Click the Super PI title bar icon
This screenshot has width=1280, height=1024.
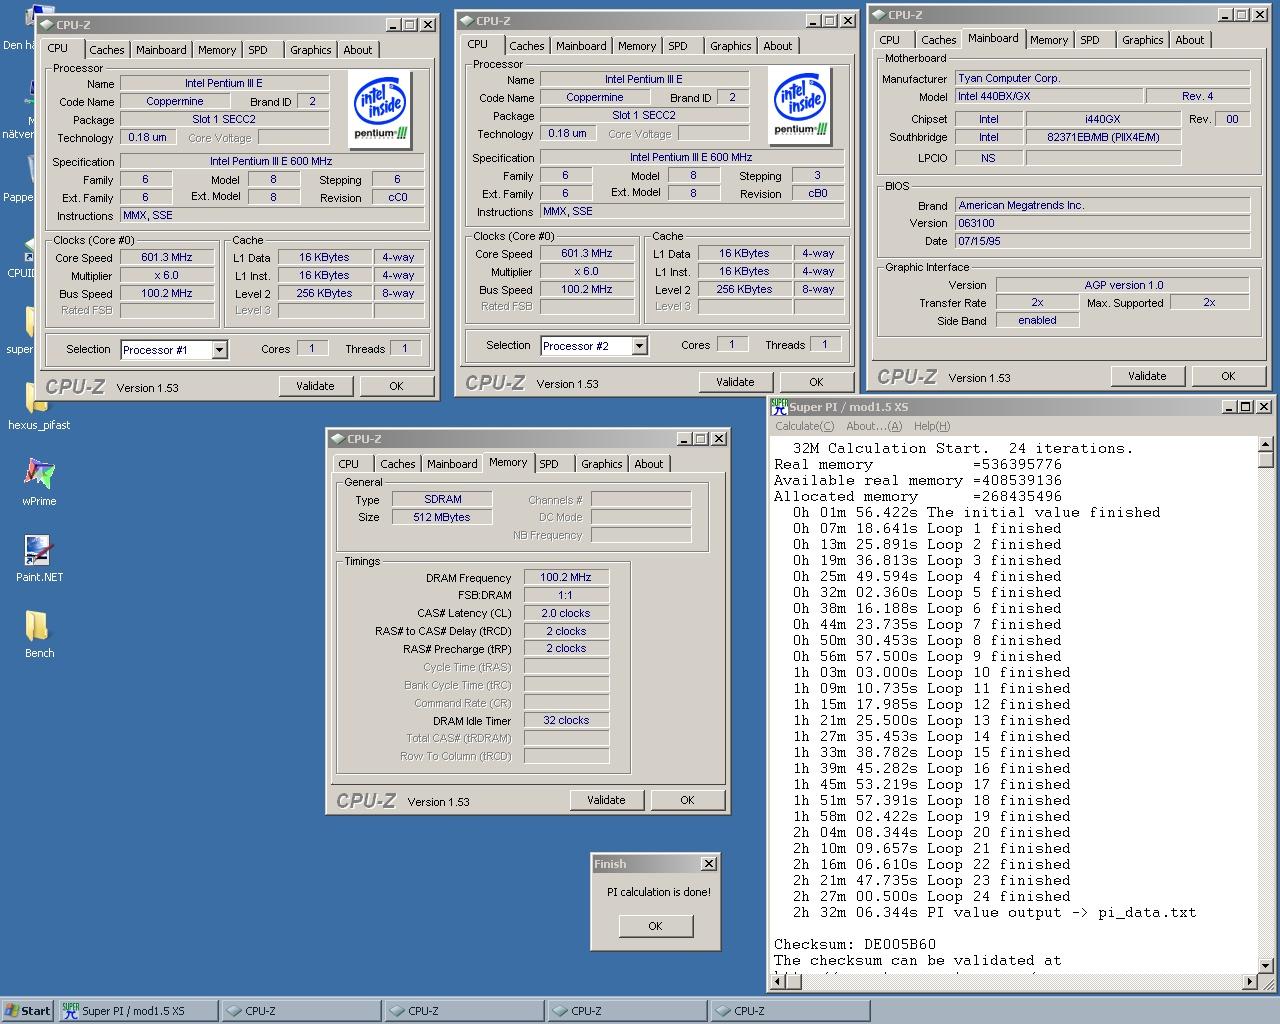click(x=779, y=406)
